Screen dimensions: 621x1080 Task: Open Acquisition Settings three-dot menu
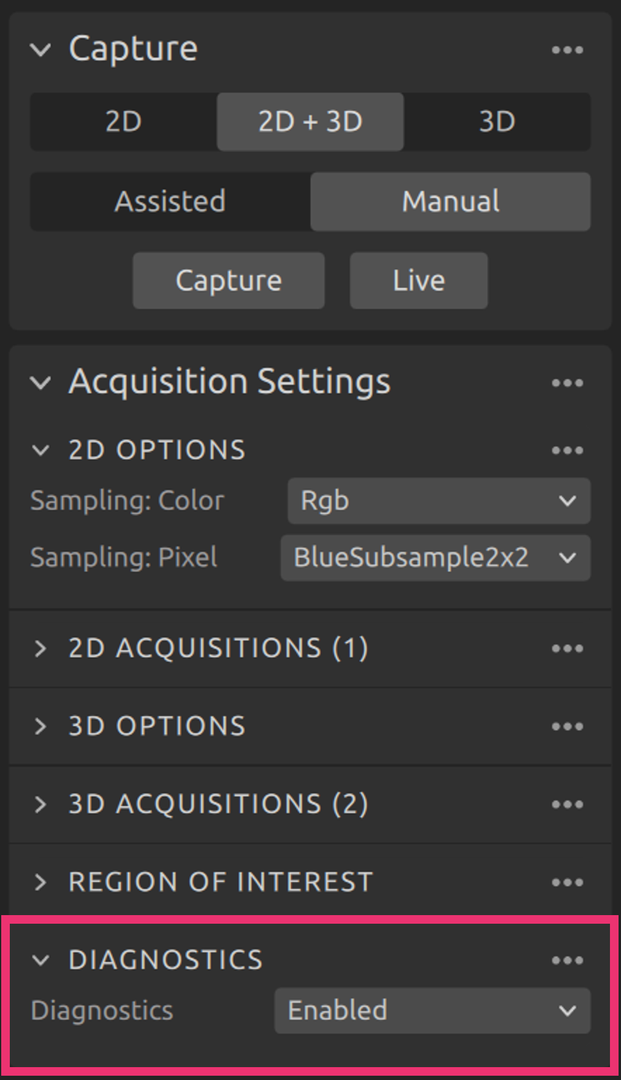(567, 383)
